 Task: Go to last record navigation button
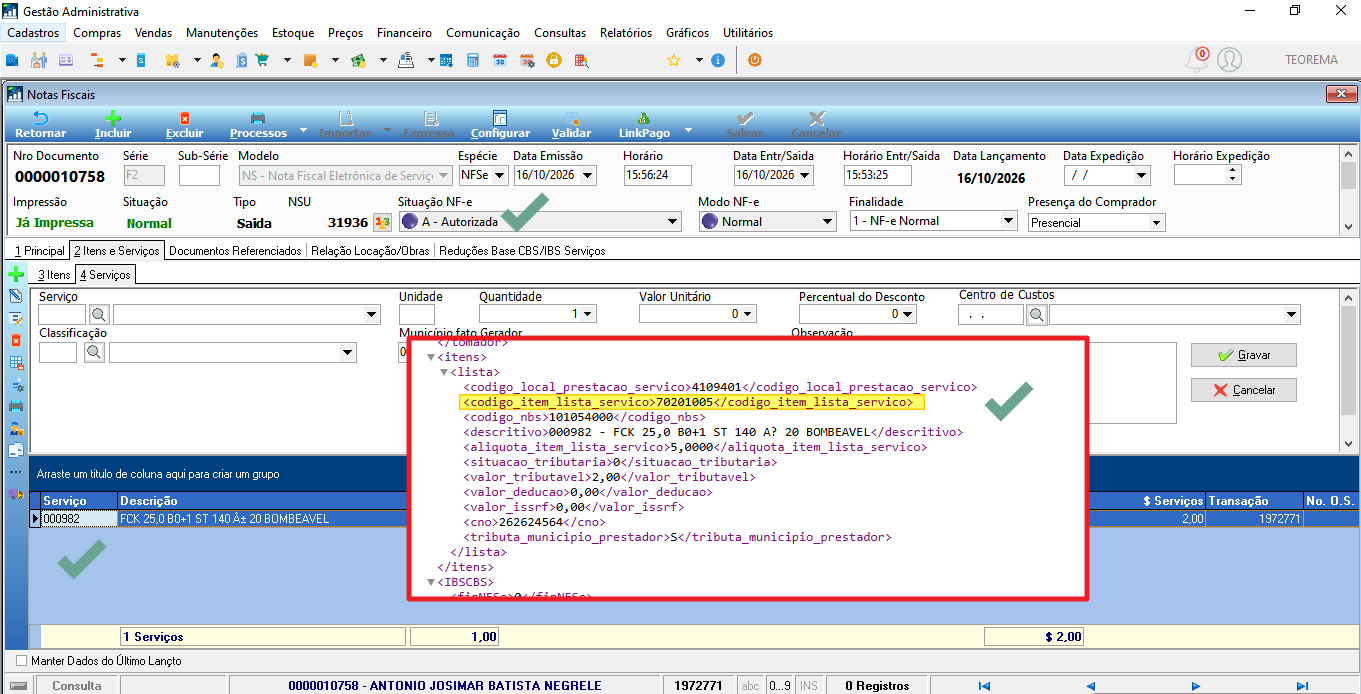1302,685
